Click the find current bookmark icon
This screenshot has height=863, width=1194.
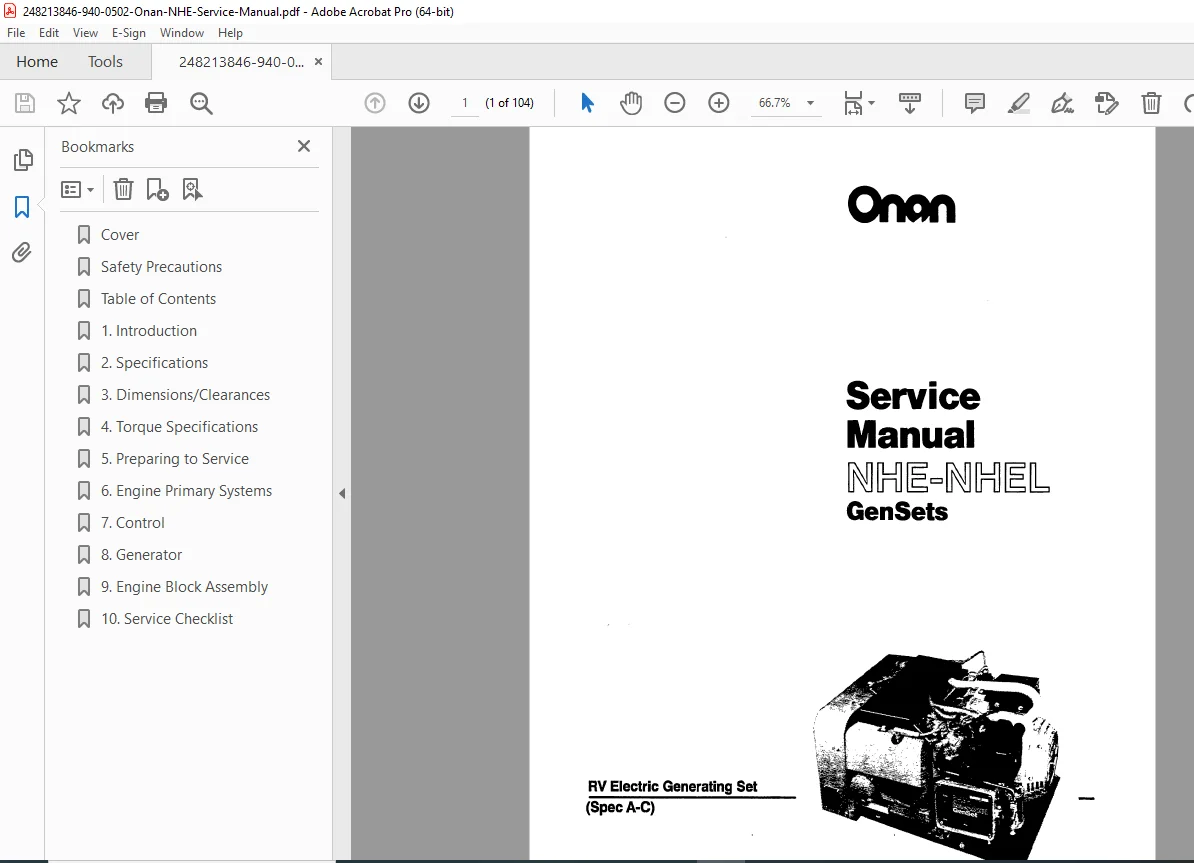(192, 189)
